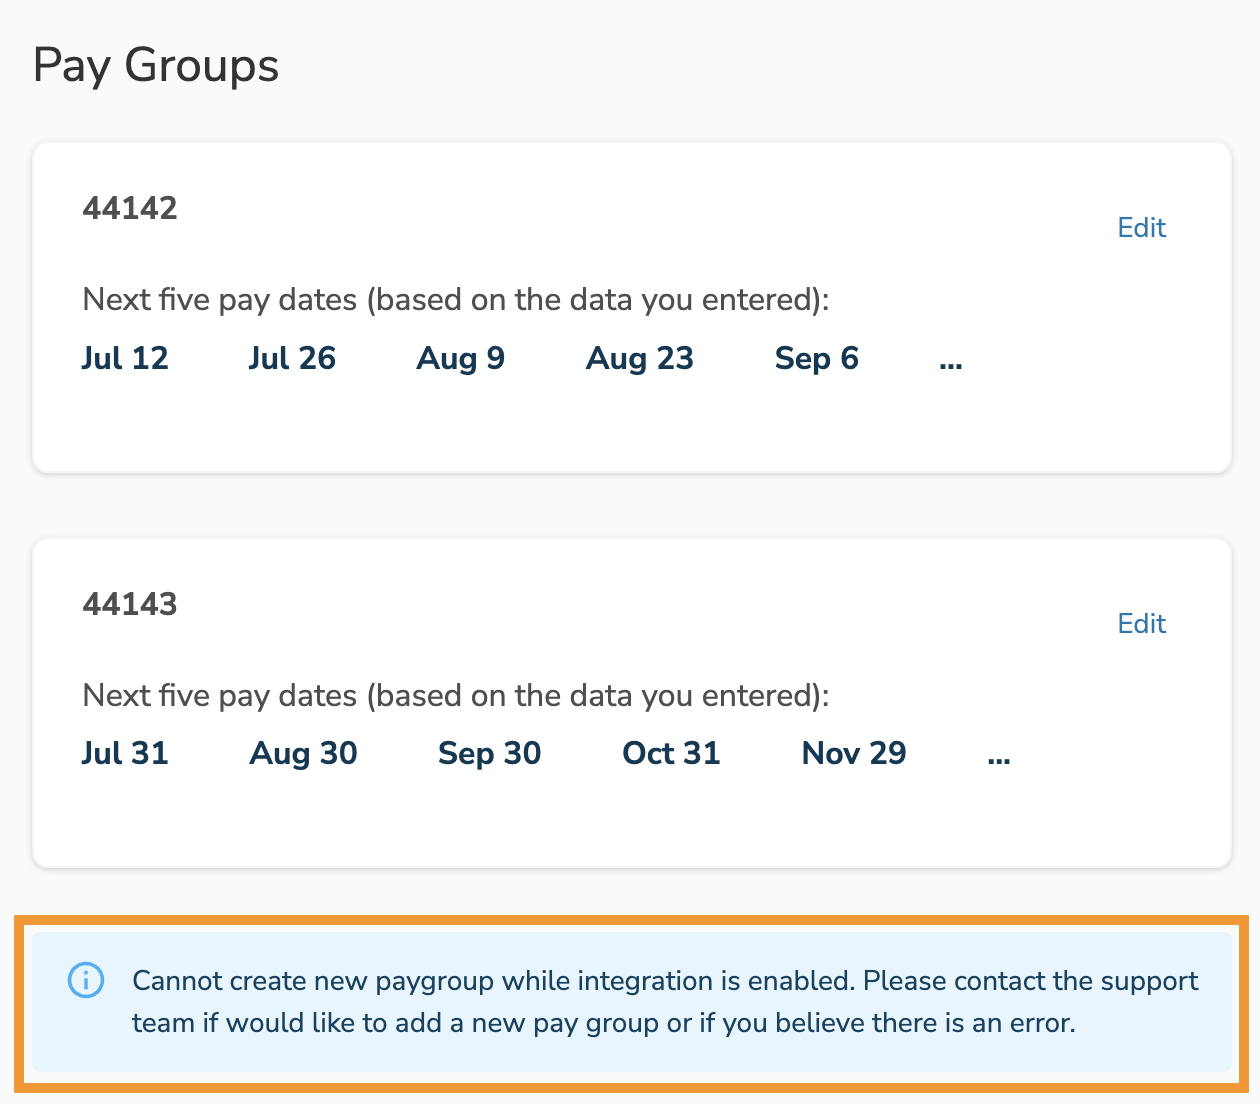Viewport: 1260px width, 1104px height.
Task: Click the Oct 31 pay date
Action: (x=671, y=754)
